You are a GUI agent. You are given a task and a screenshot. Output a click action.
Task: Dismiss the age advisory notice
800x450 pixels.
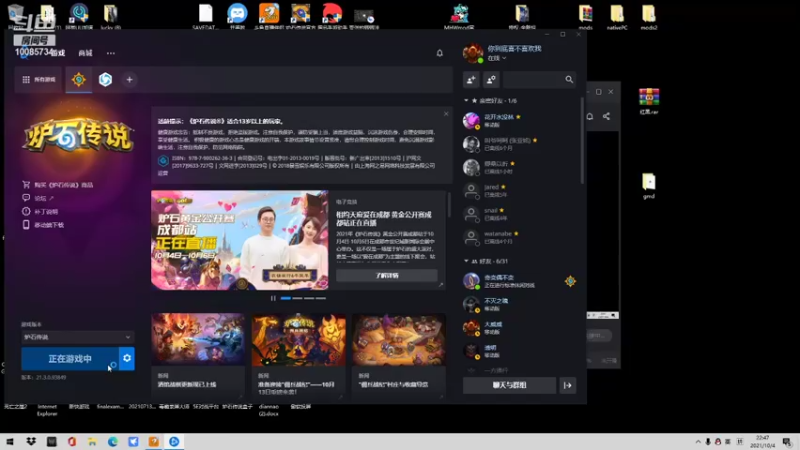pyautogui.click(x=446, y=114)
